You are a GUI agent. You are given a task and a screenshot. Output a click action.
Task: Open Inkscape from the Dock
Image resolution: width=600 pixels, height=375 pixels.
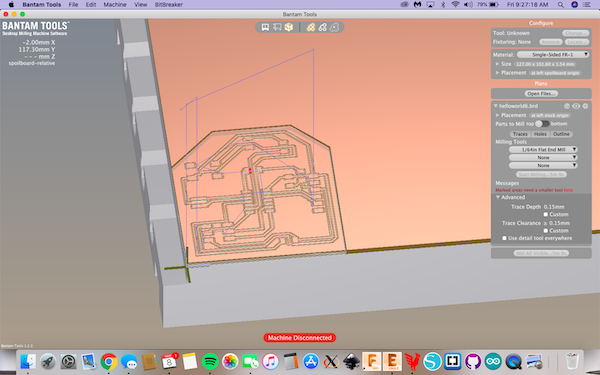tap(351, 361)
